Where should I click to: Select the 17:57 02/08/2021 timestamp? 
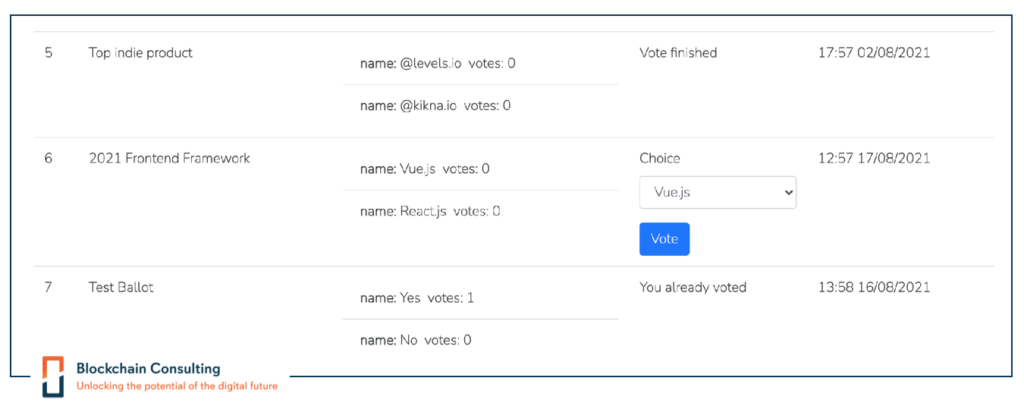tap(874, 53)
